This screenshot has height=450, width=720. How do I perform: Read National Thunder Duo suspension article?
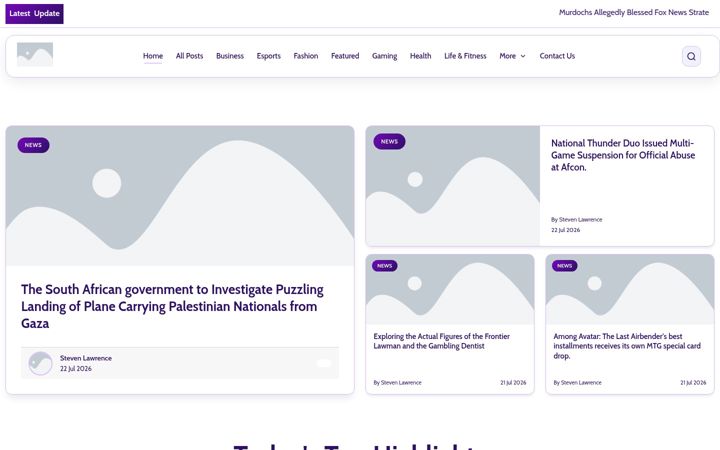623,155
